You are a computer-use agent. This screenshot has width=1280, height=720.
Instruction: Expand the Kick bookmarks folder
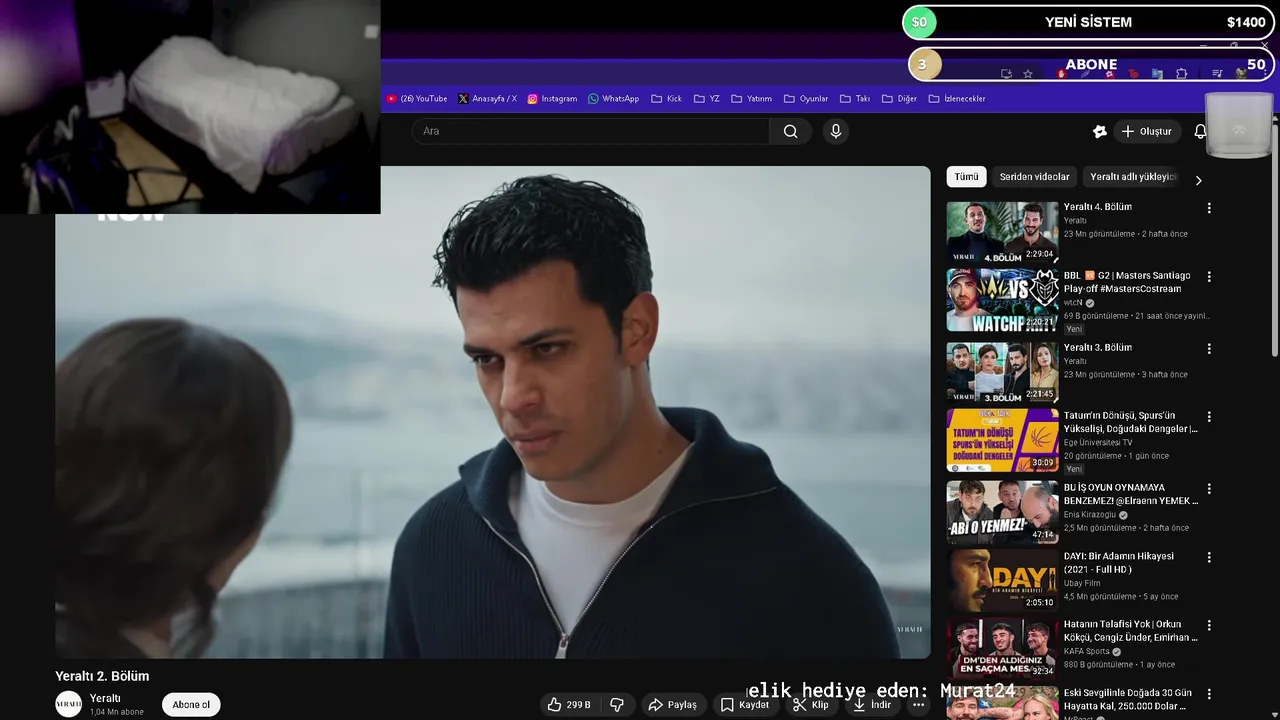tap(667, 99)
